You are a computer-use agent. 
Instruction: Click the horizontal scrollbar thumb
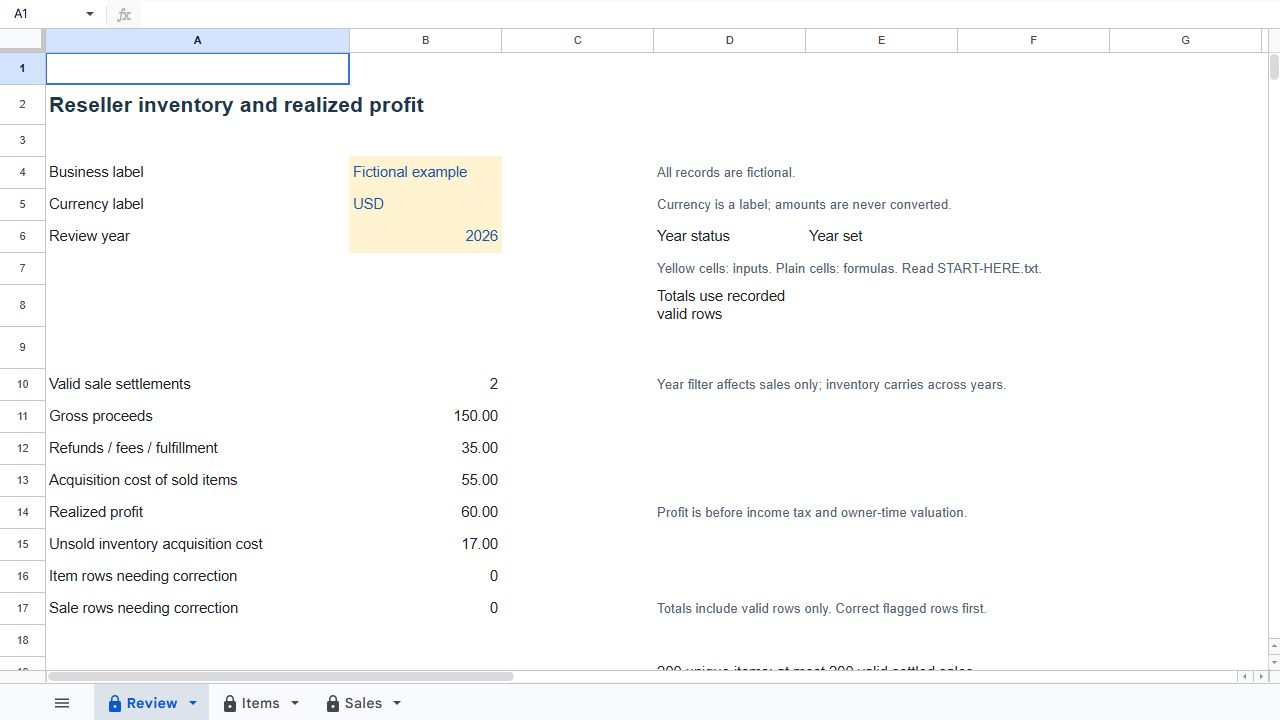[280, 677]
